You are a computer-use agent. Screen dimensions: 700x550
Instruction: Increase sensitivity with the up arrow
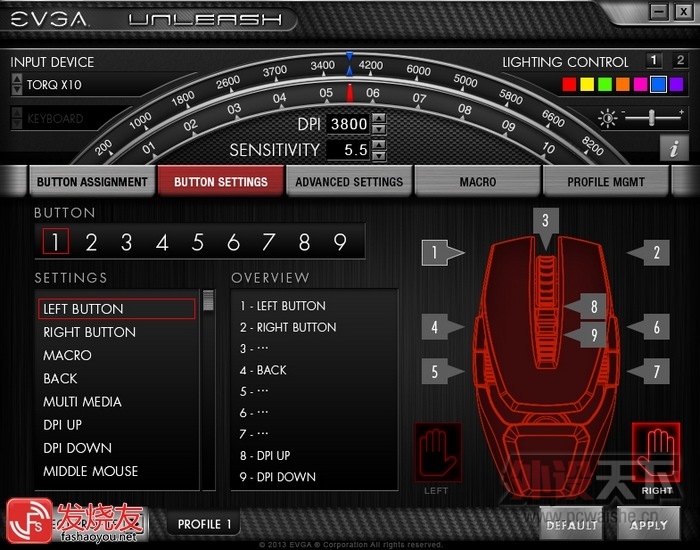pyautogui.click(x=379, y=144)
